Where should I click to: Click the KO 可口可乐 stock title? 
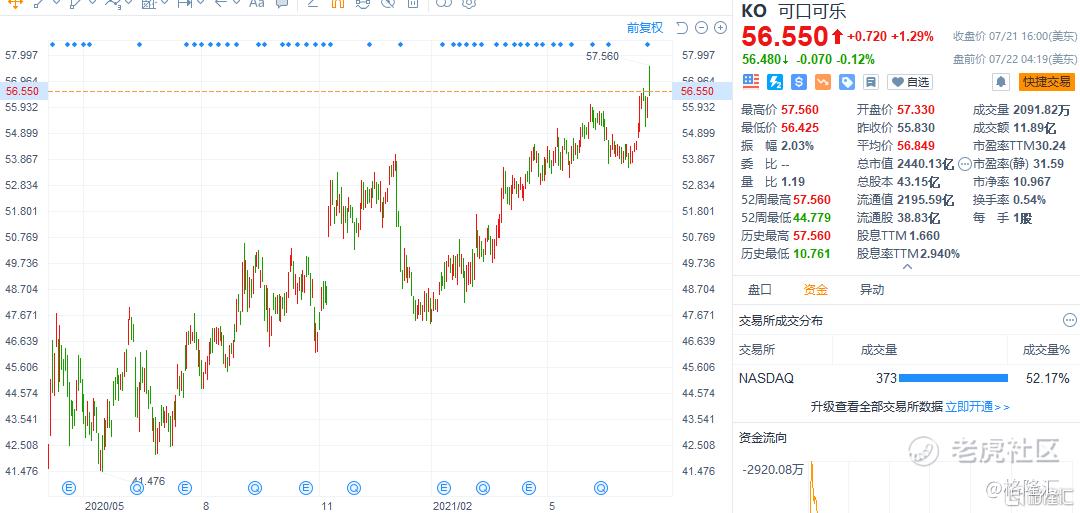point(793,11)
